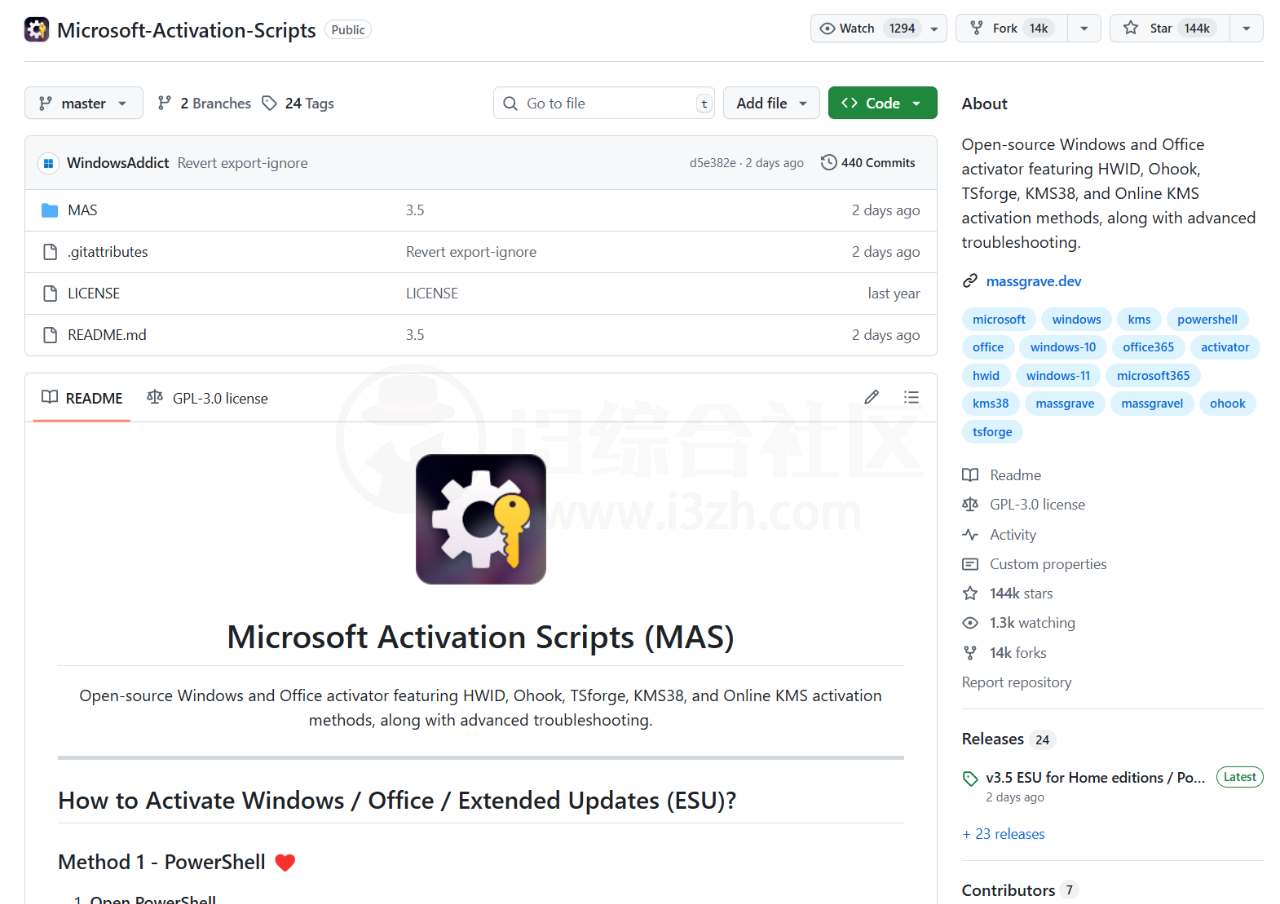This screenshot has width=1280, height=904.
Task: Click the pencil edit README icon
Action: 871,397
